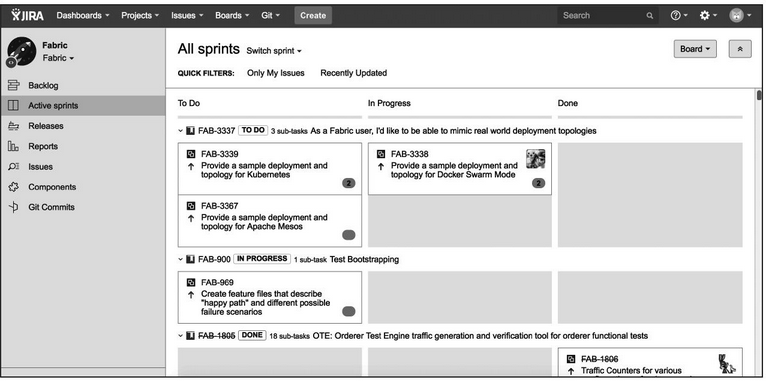Open the Board dropdown button

point(695,49)
